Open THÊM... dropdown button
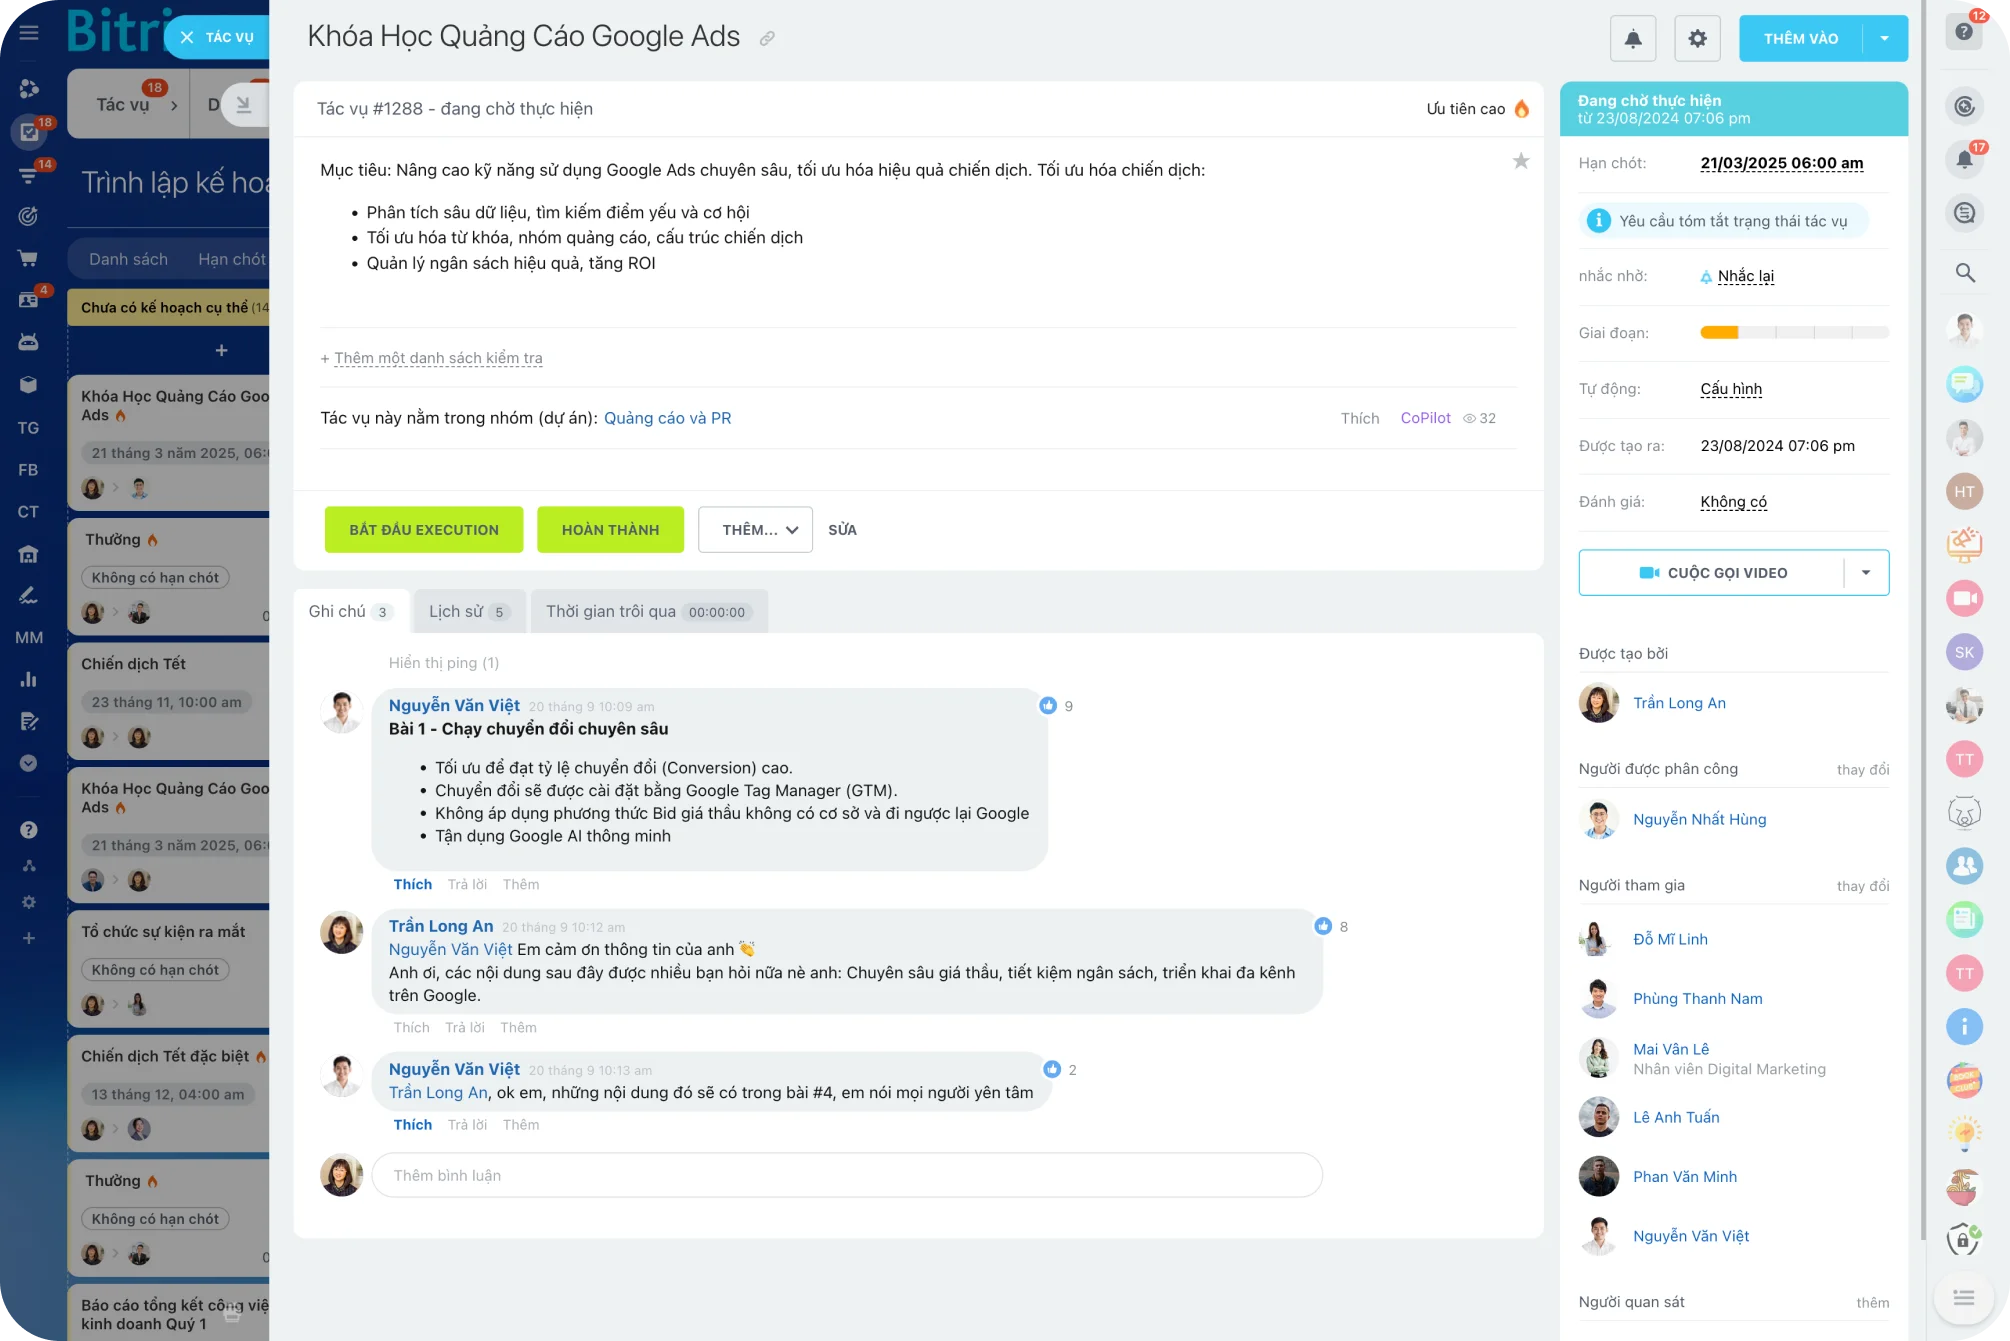 755,530
